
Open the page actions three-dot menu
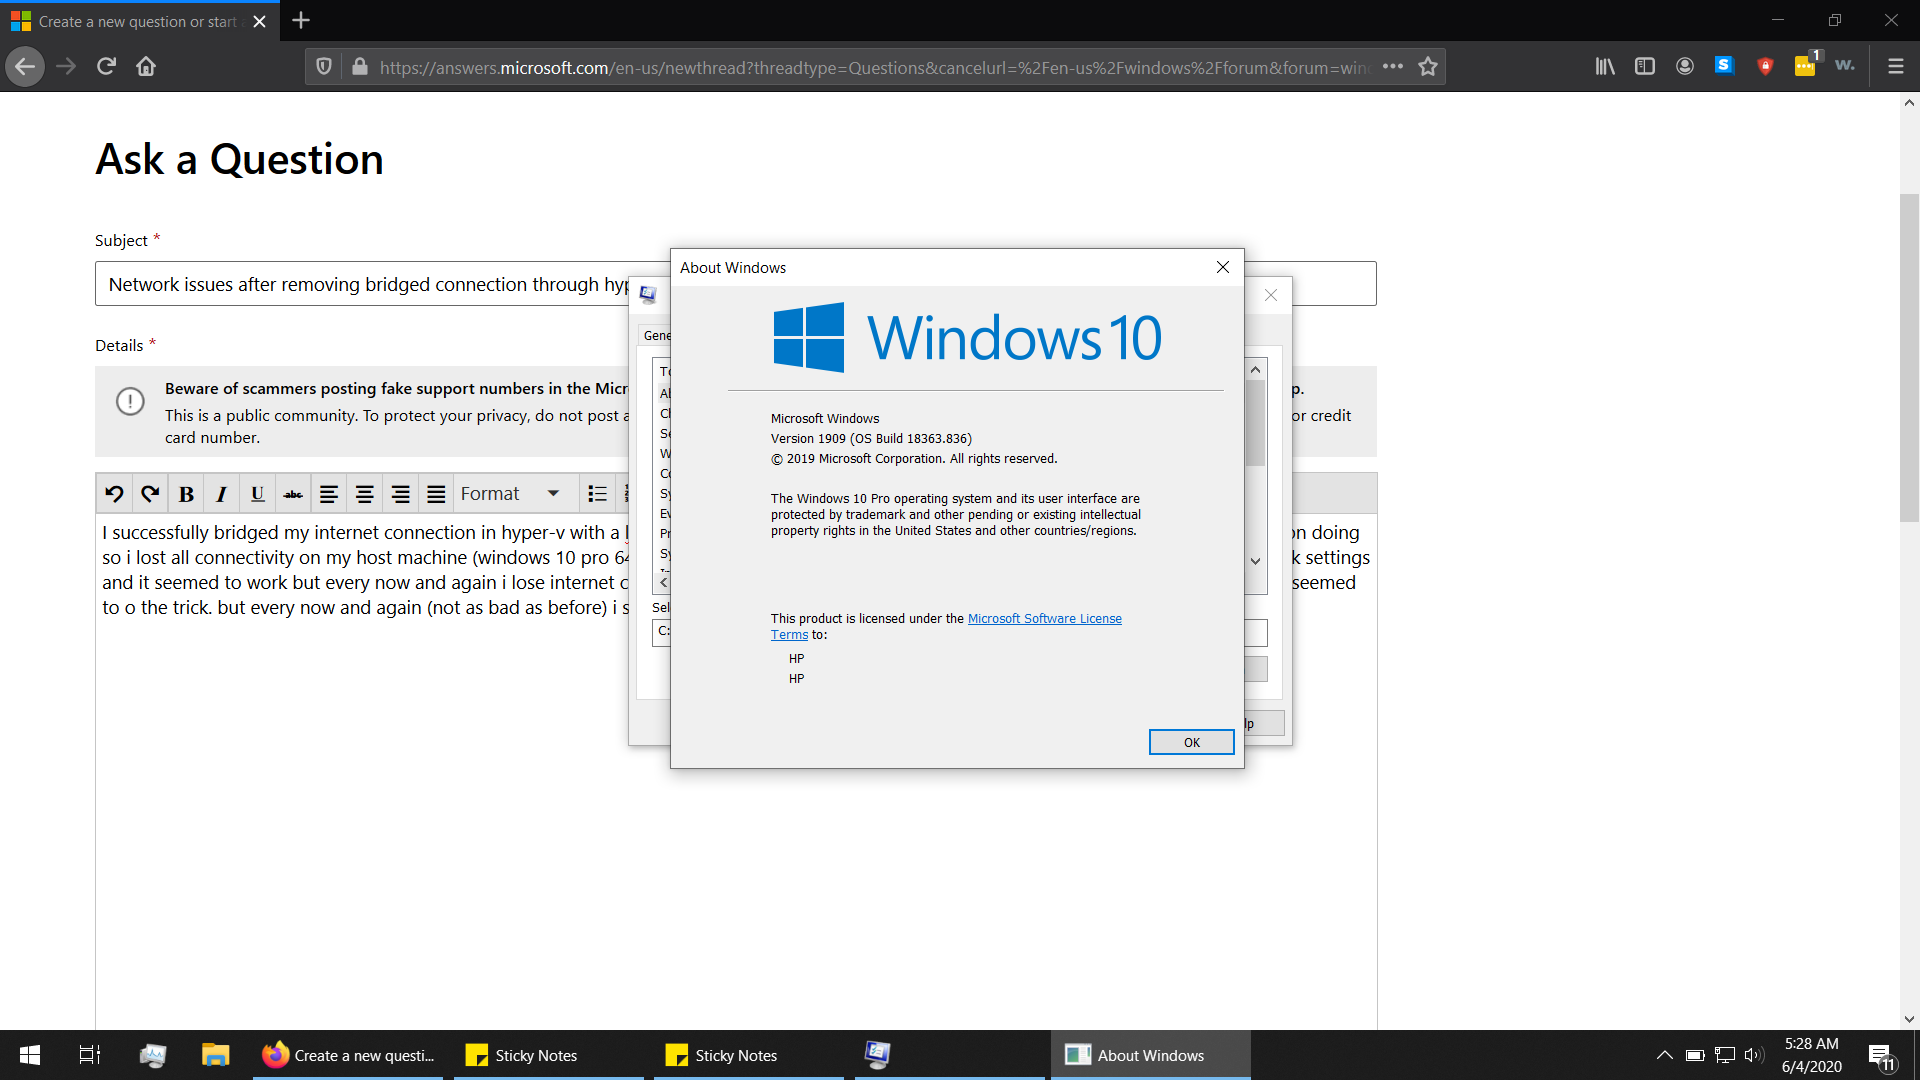[x=1393, y=67]
